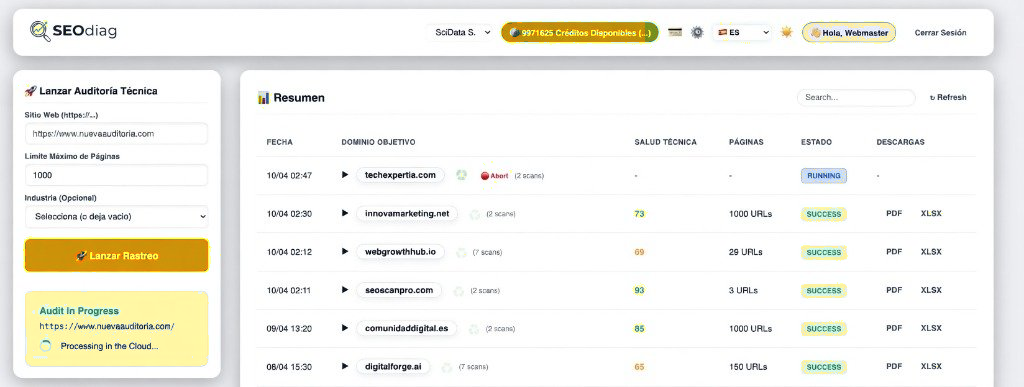The height and width of the screenshot is (387, 1024).
Task: Open the credit card billing icon
Action: 675,33
